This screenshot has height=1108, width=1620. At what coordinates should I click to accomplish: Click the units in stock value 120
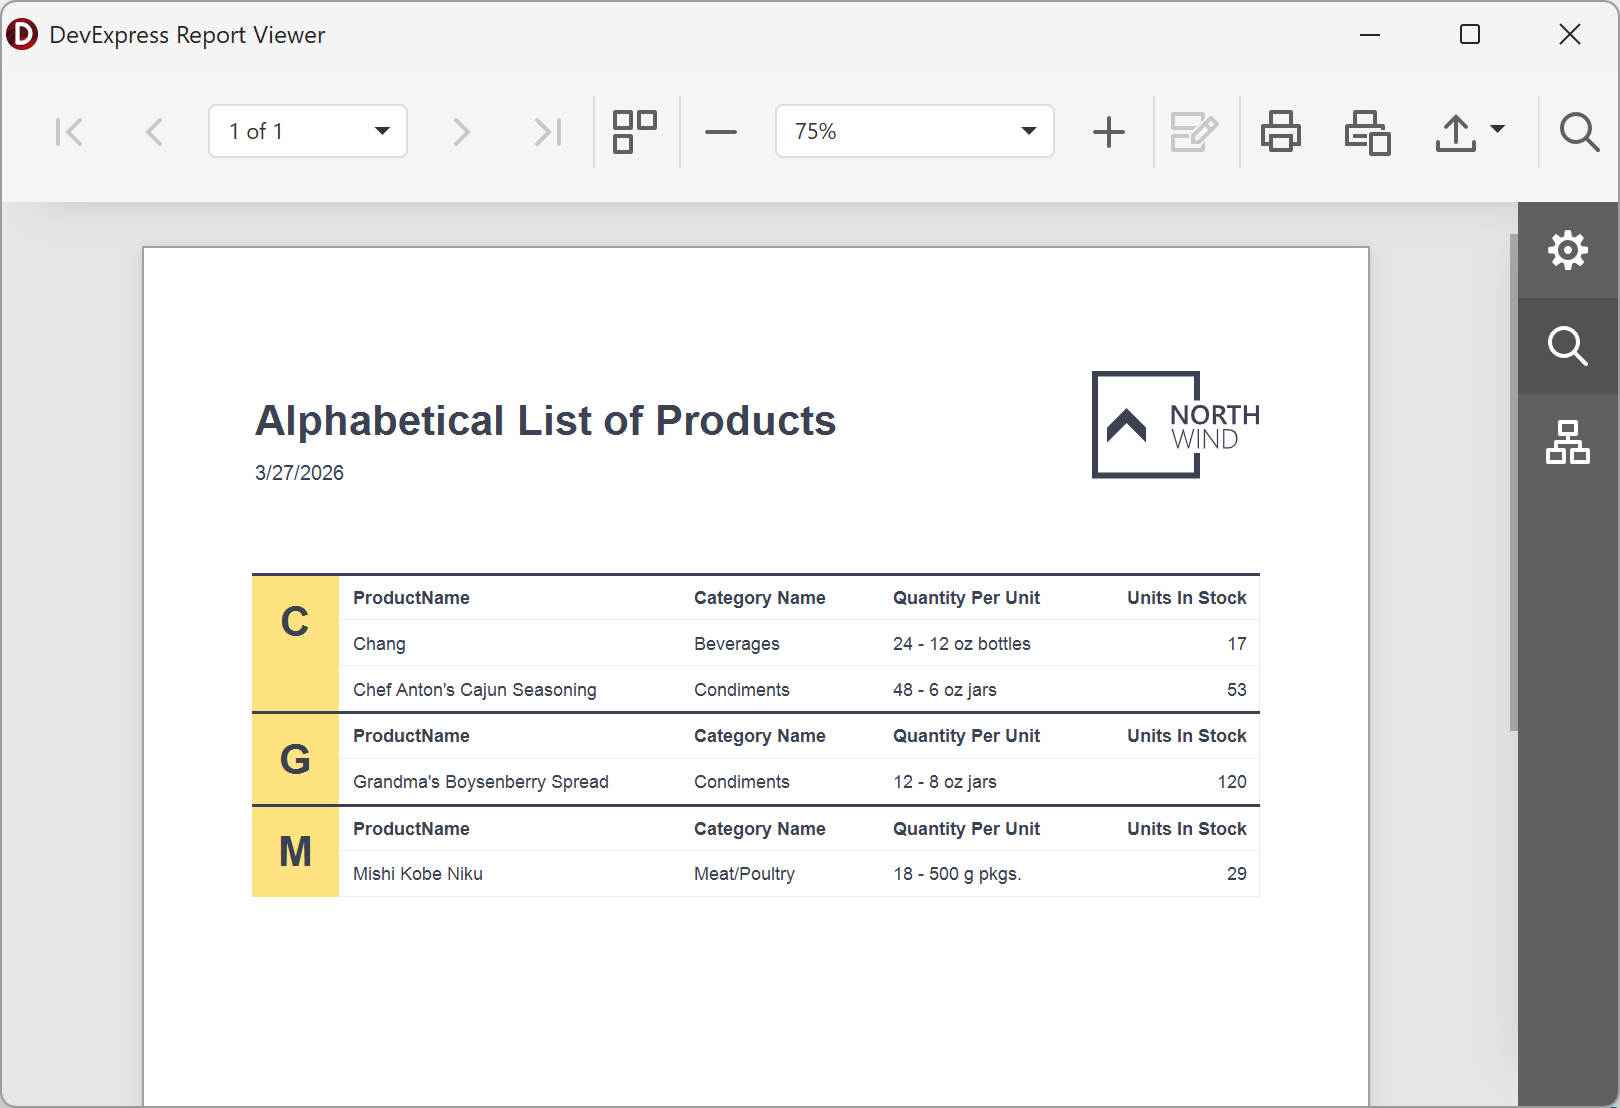point(1232,782)
